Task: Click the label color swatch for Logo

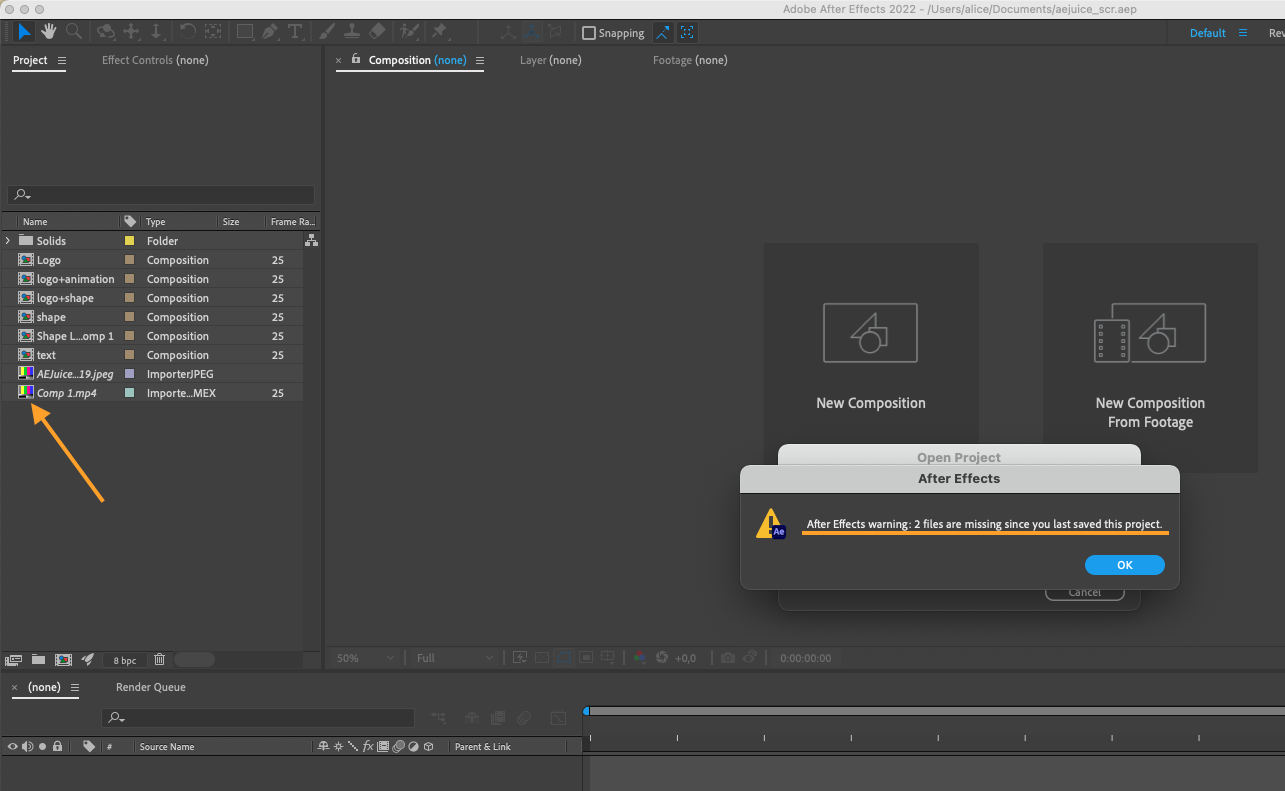Action: (x=129, y=260)
